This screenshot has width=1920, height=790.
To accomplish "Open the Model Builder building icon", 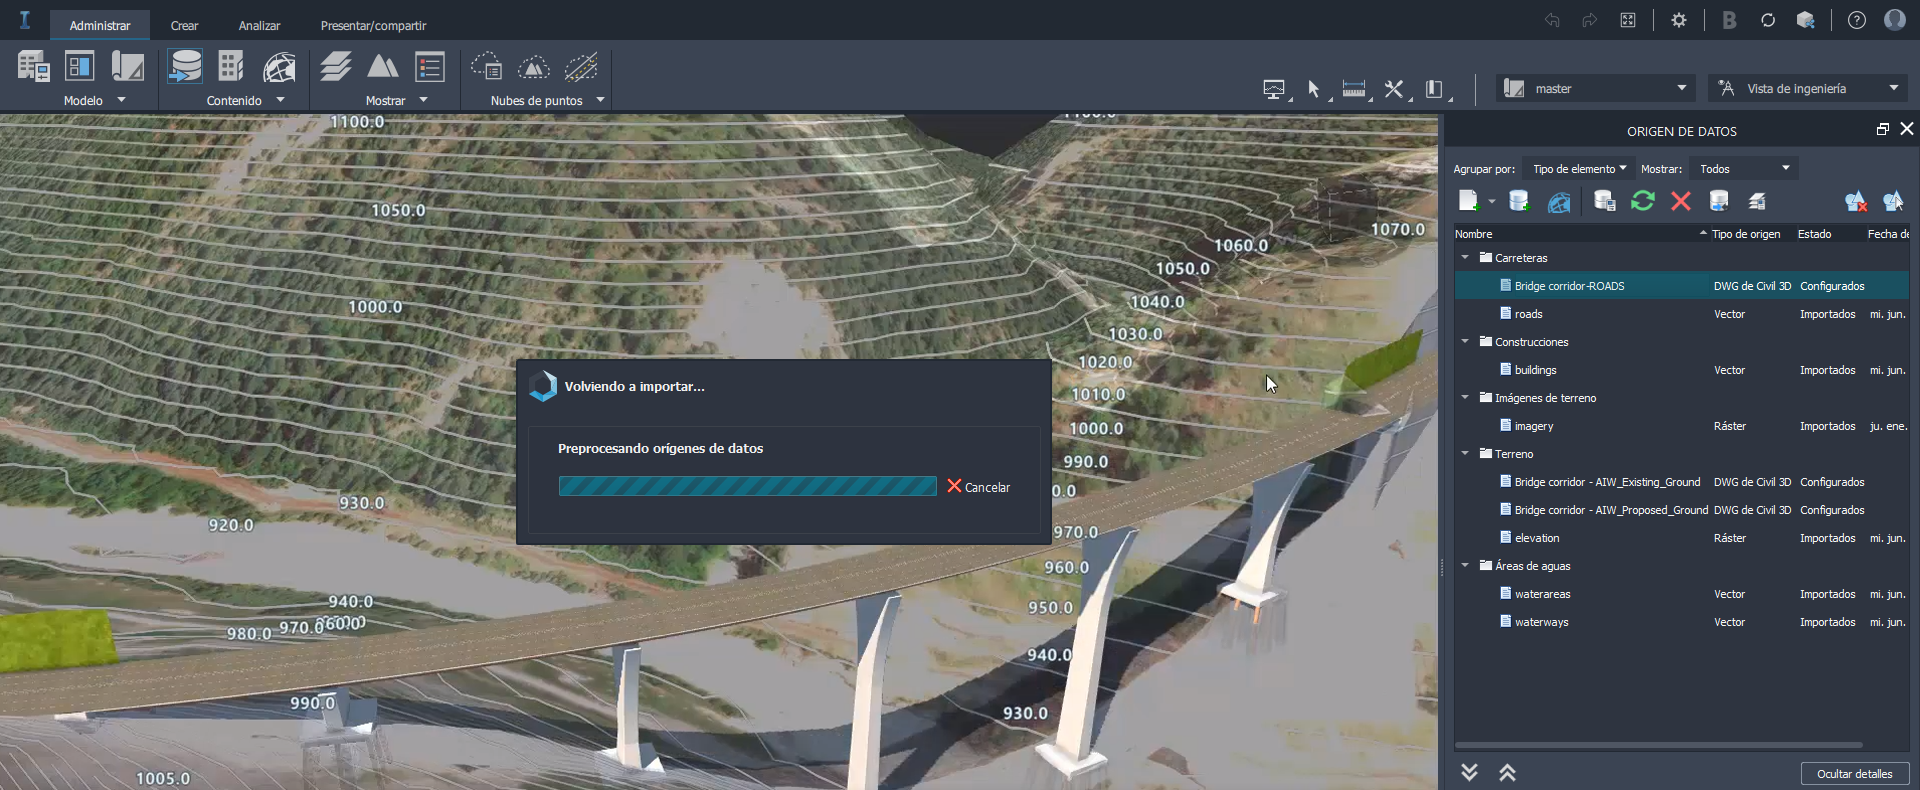I will (x=33, y=67).
